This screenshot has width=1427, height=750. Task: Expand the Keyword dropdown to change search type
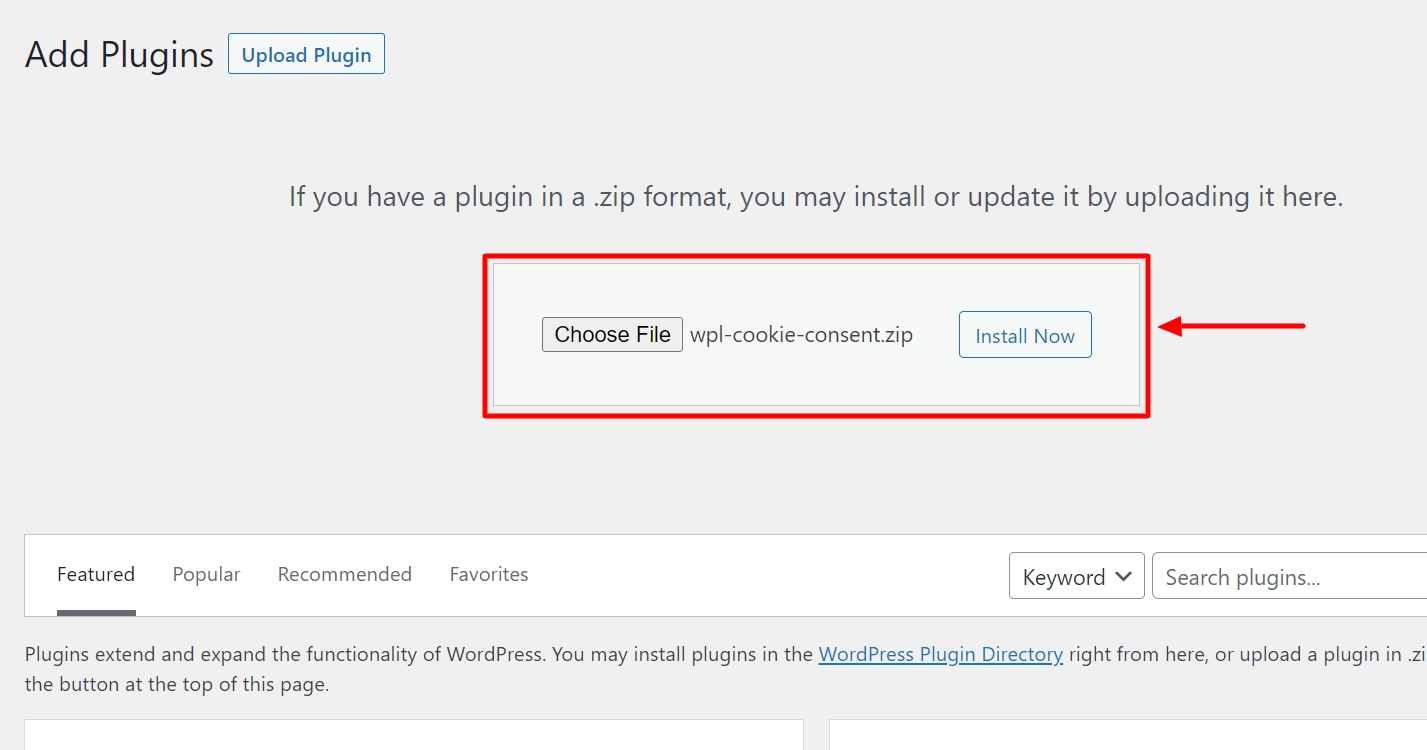[1076, 576]
